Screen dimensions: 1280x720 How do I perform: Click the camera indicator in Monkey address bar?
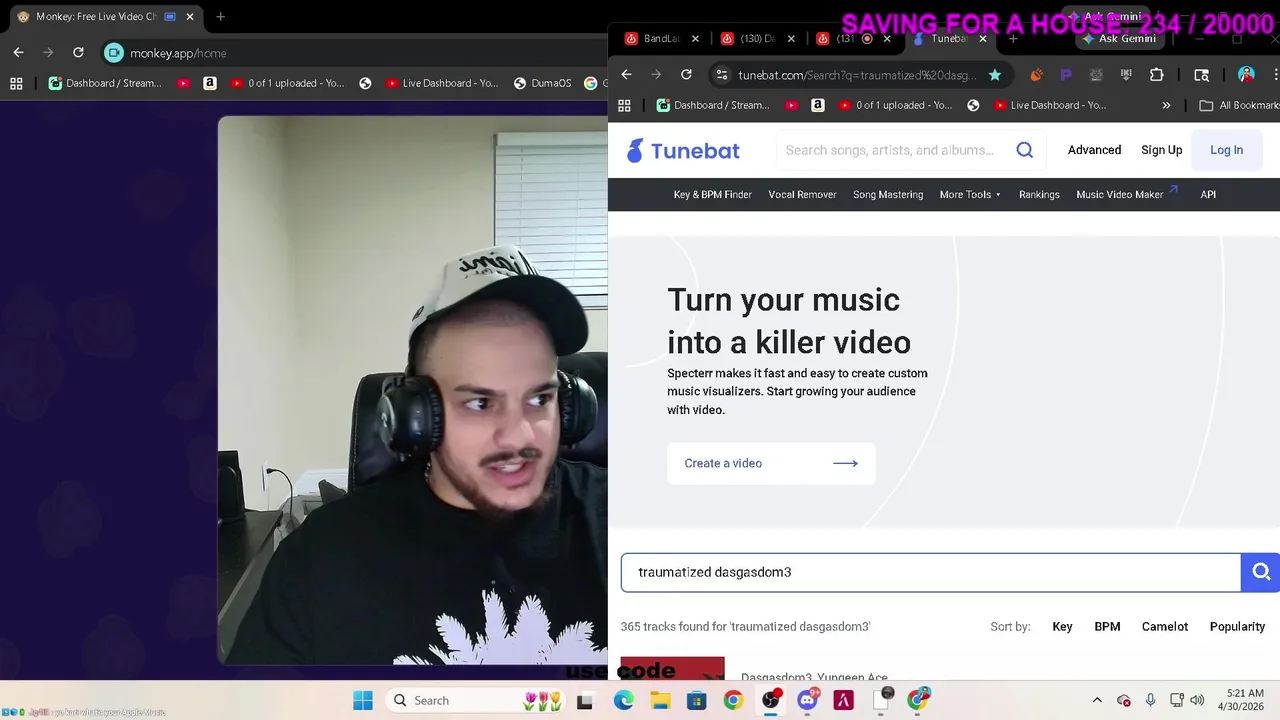(114, 53)
